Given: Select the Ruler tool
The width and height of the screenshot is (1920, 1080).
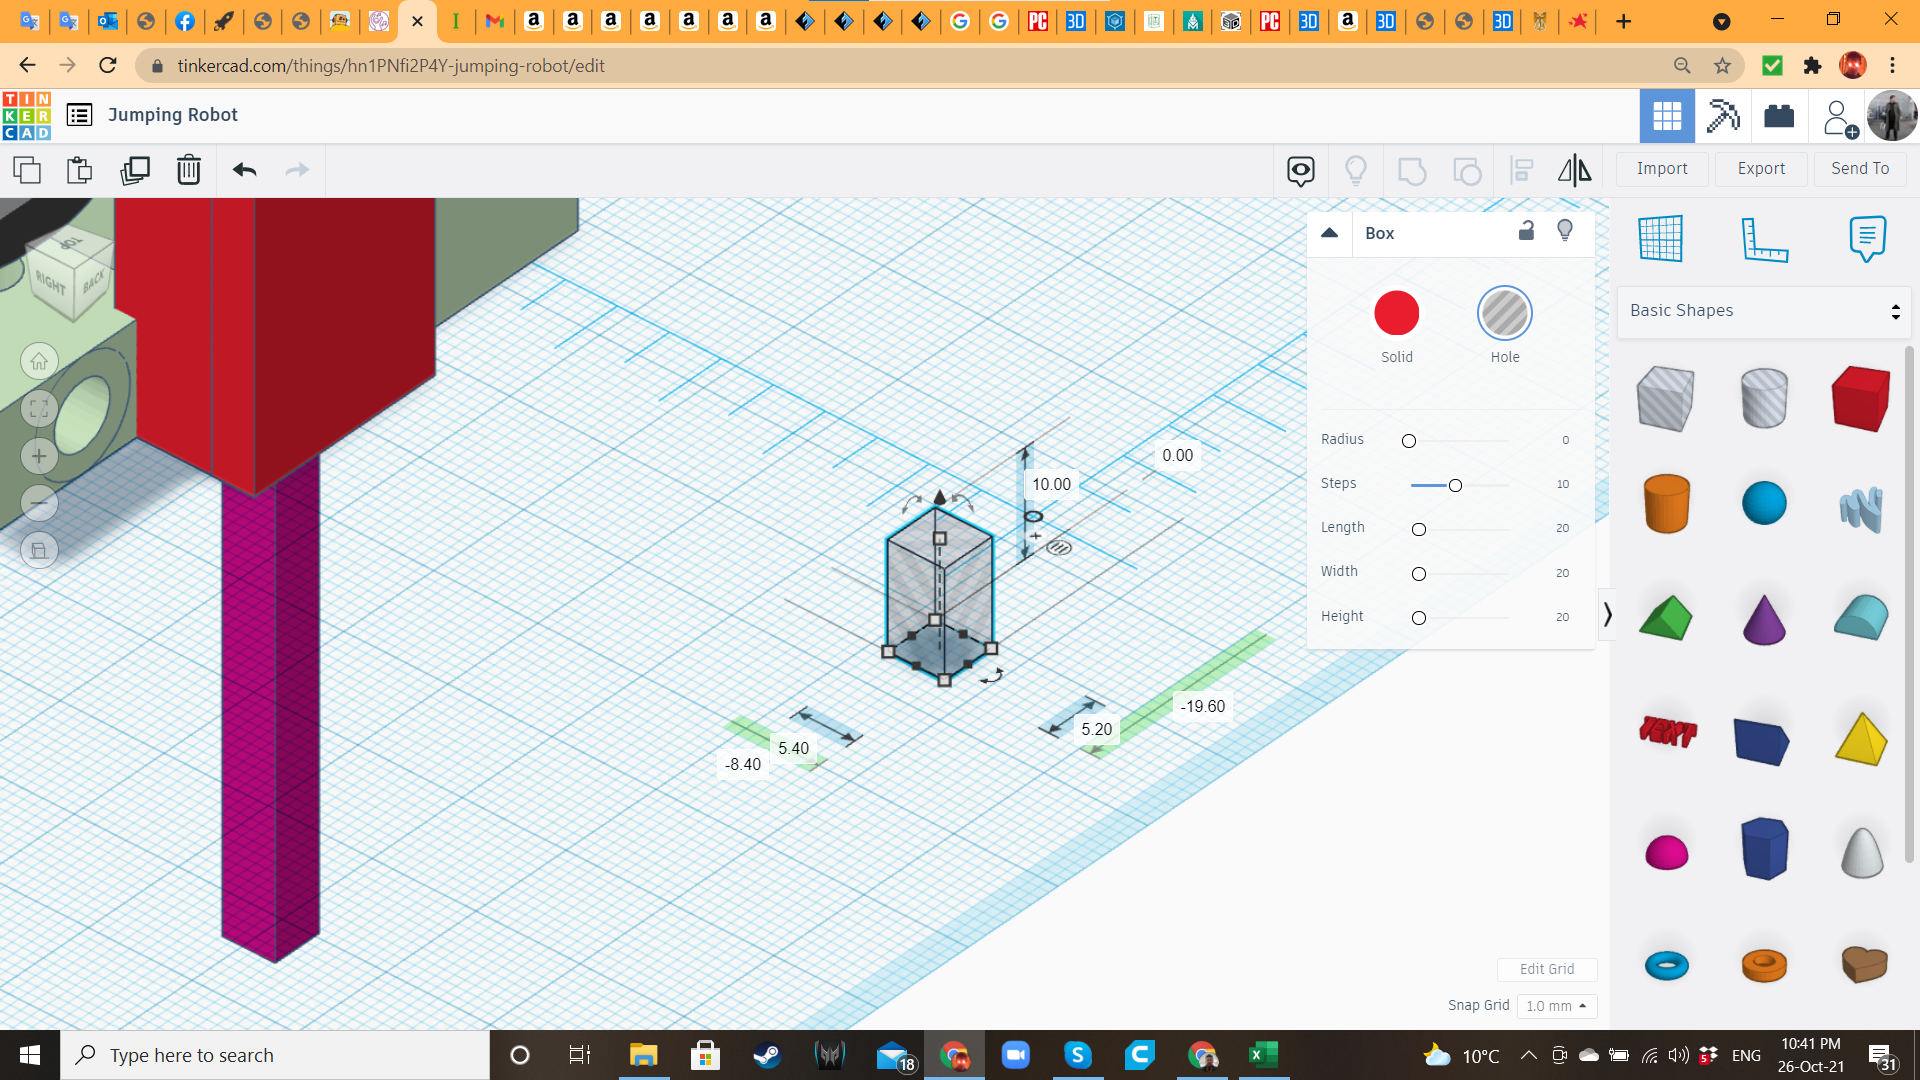Looking at the screenshot, I should point(1764,238).
